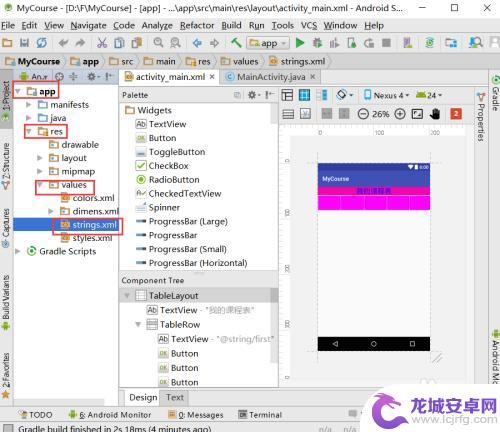Select the Design editor tab
500x432 pixels.
tap(143, 397)
